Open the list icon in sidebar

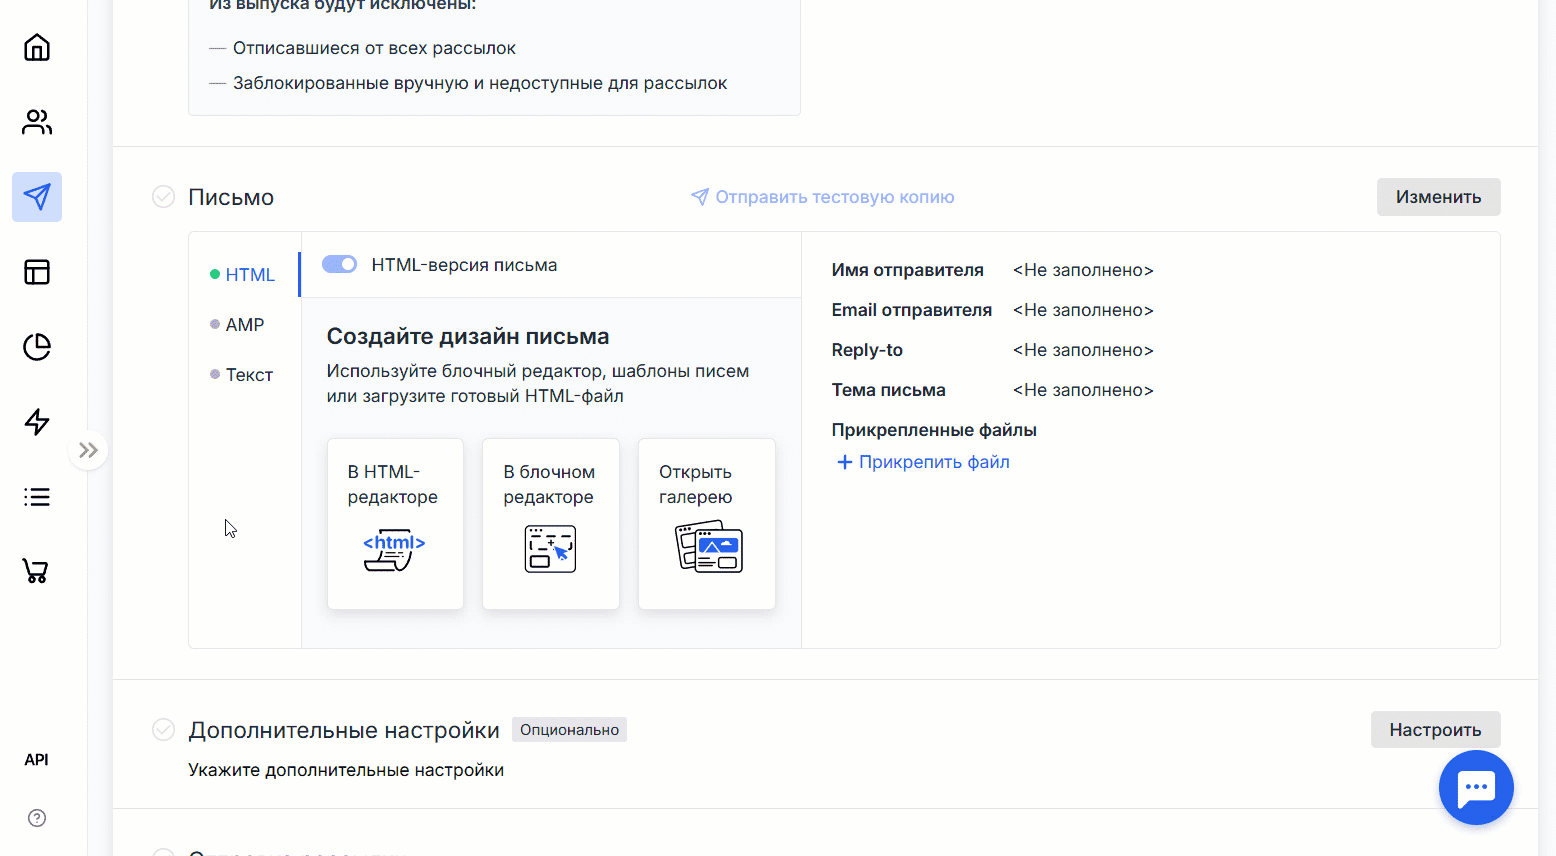[37, 497]
